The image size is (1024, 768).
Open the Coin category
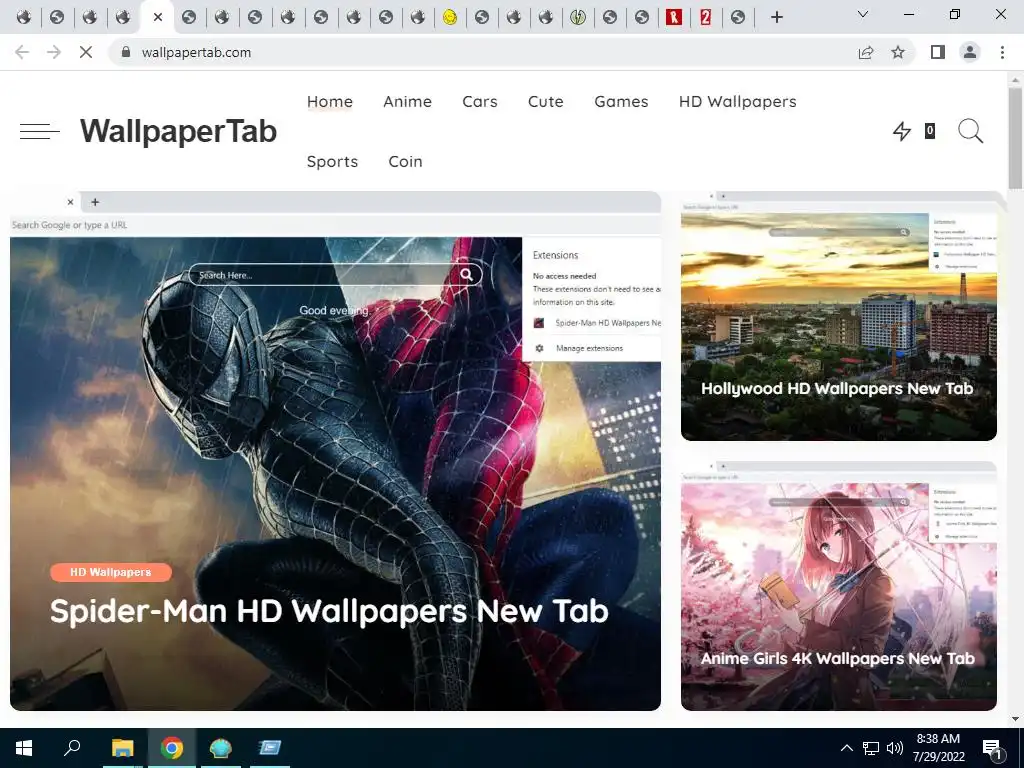[x=406, y=161]
